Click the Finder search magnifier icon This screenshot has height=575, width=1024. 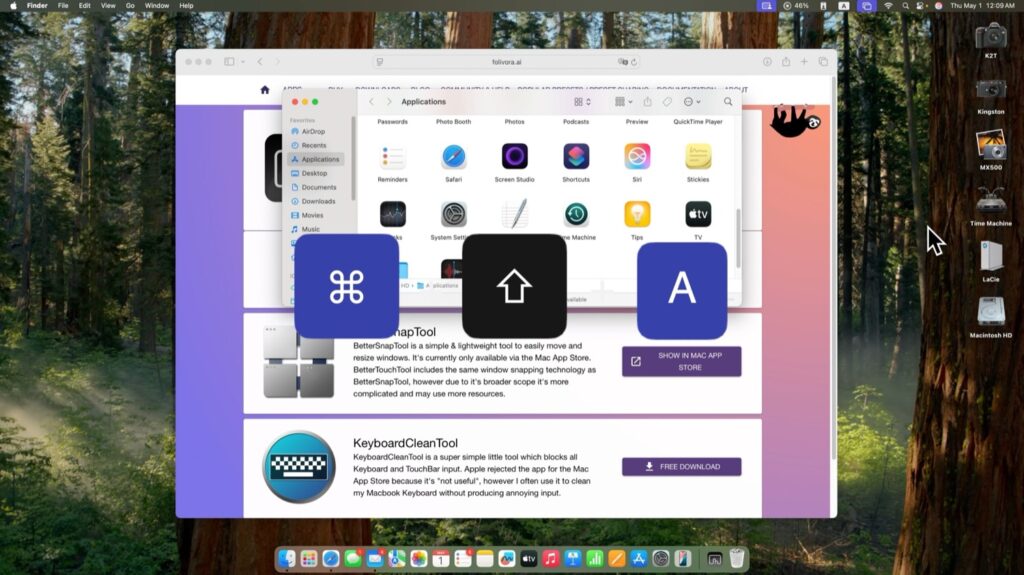pos(728,102)
